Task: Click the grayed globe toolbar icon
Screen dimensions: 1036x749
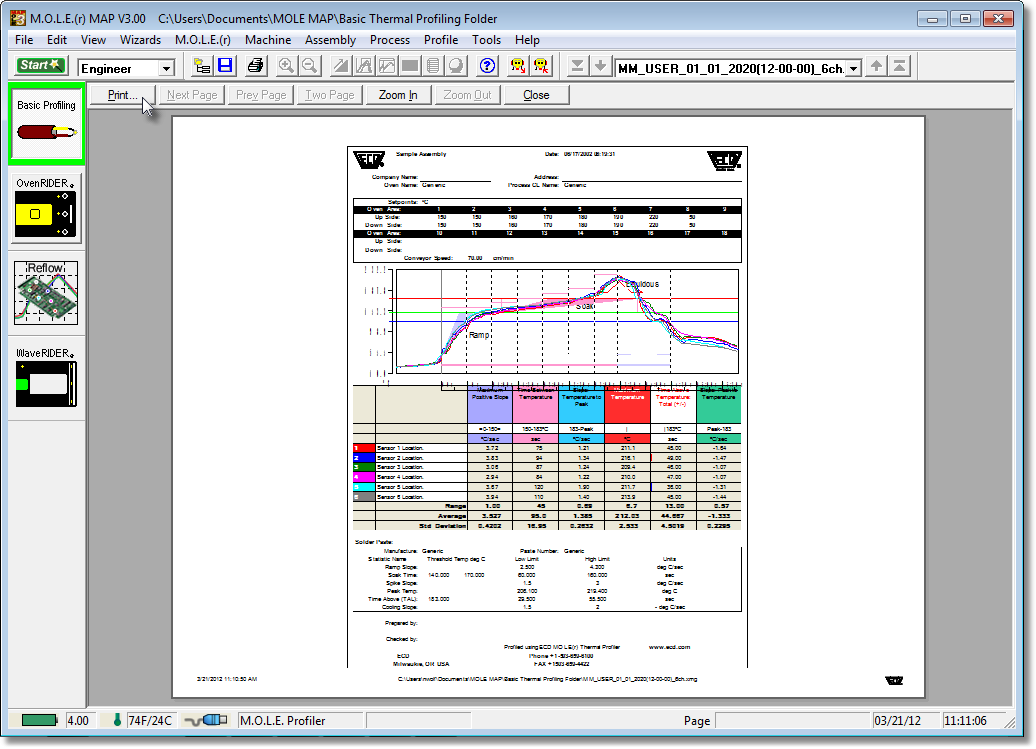Action: [456, 65]
